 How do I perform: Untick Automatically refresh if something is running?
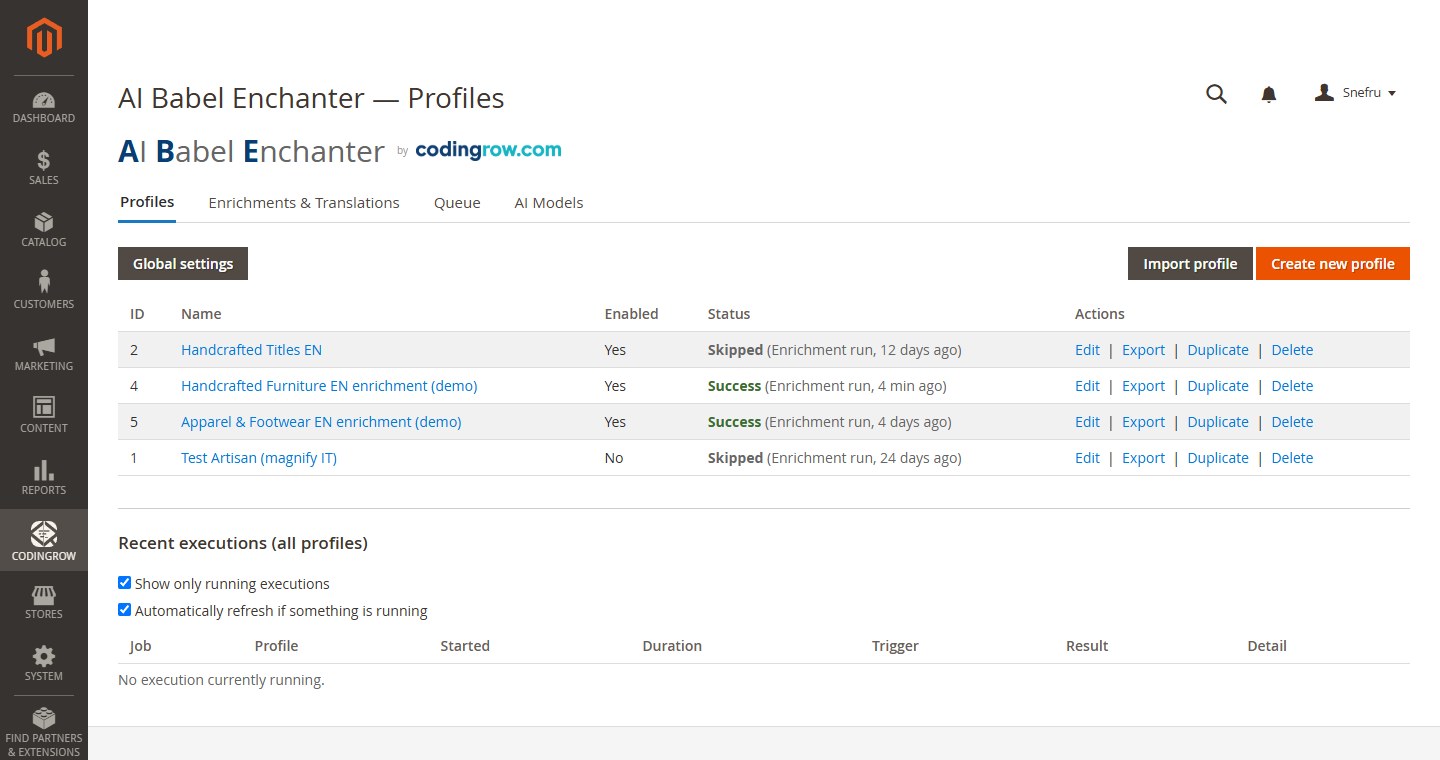point(125,610)
